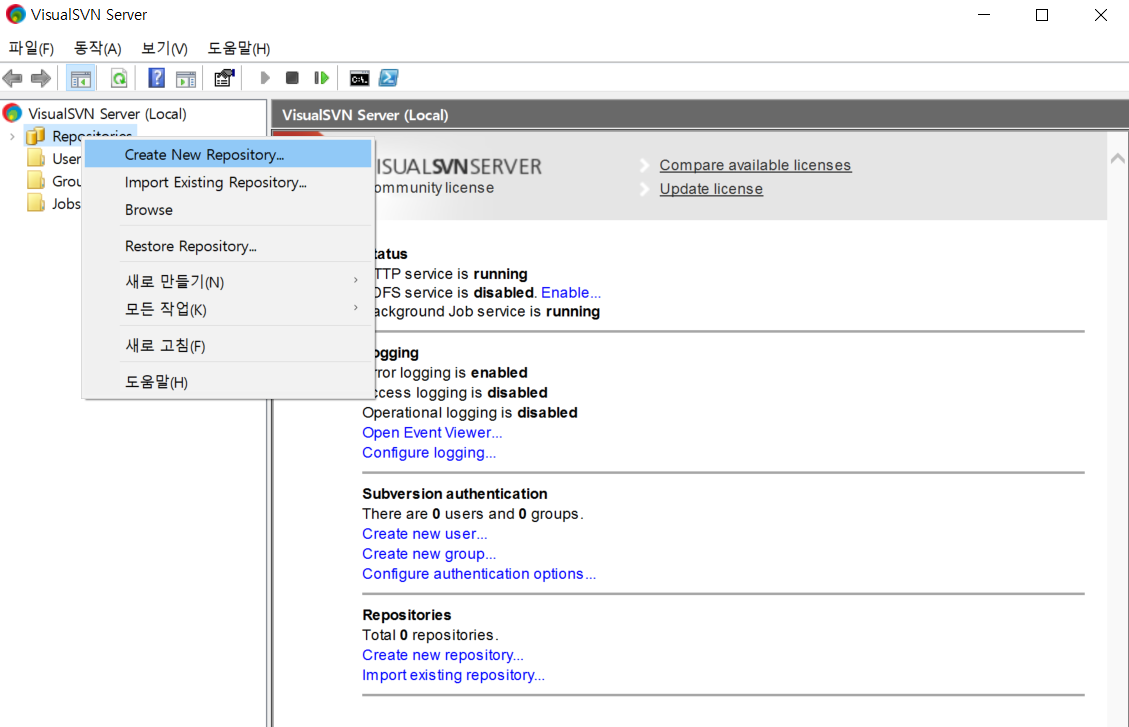
Task: Choose Restore Repository... in context menu
Action: coord(228,246)
